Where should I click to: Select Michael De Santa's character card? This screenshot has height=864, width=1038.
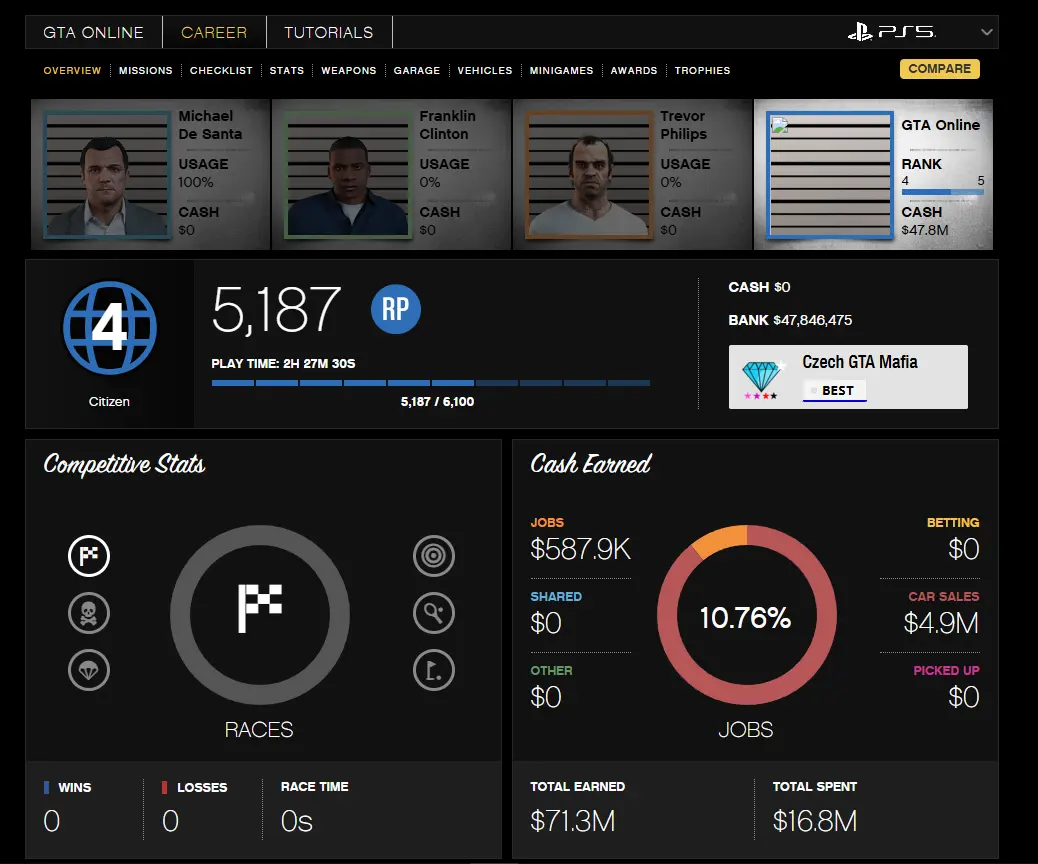(x=150, y=174)
